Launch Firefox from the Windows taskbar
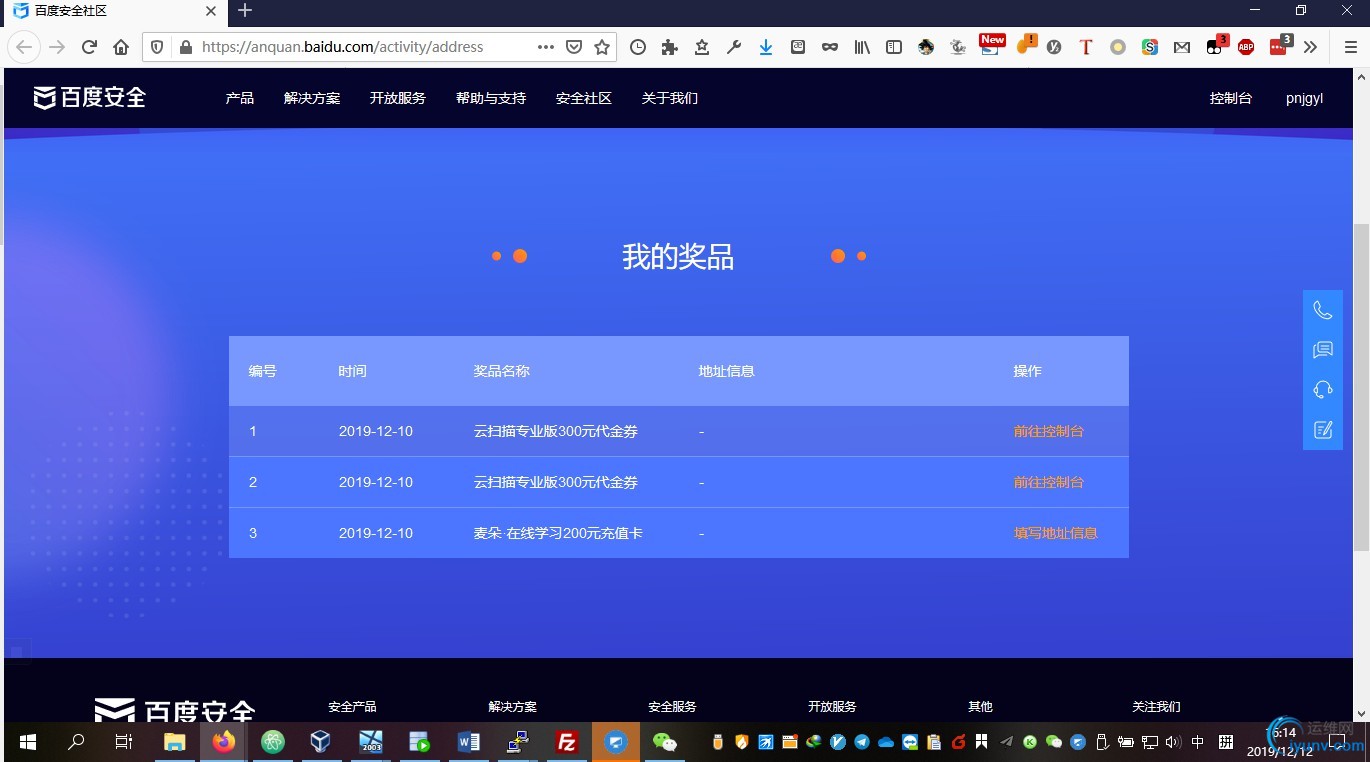The width and height of the screenshot is (1370, 762). tap(224, 742)
